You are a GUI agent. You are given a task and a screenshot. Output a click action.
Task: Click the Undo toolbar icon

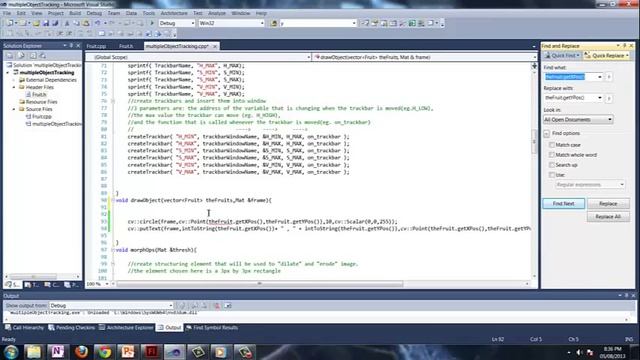98,23
